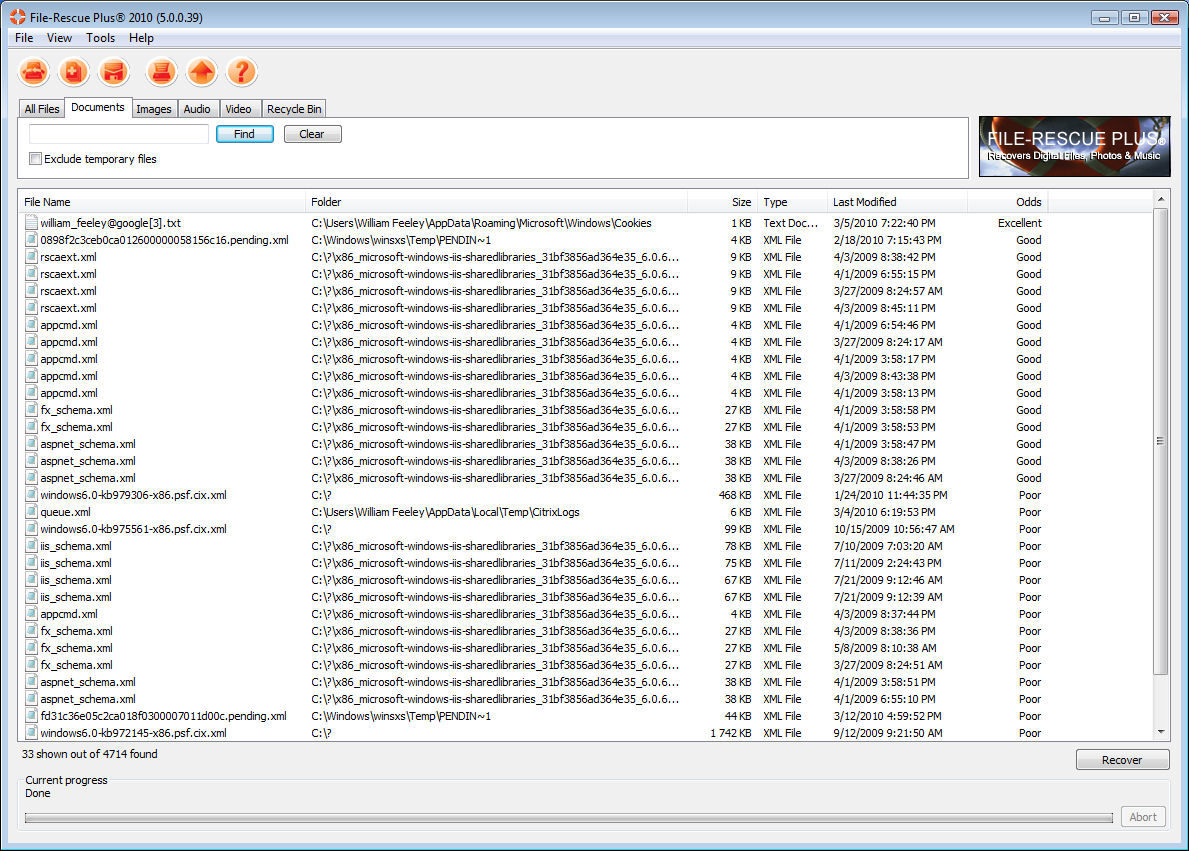Image resolution: width=1189 pixels, height=851 pixels.
Task: Toggle Exclude temporary files checkbox
Action: (35, 159)
